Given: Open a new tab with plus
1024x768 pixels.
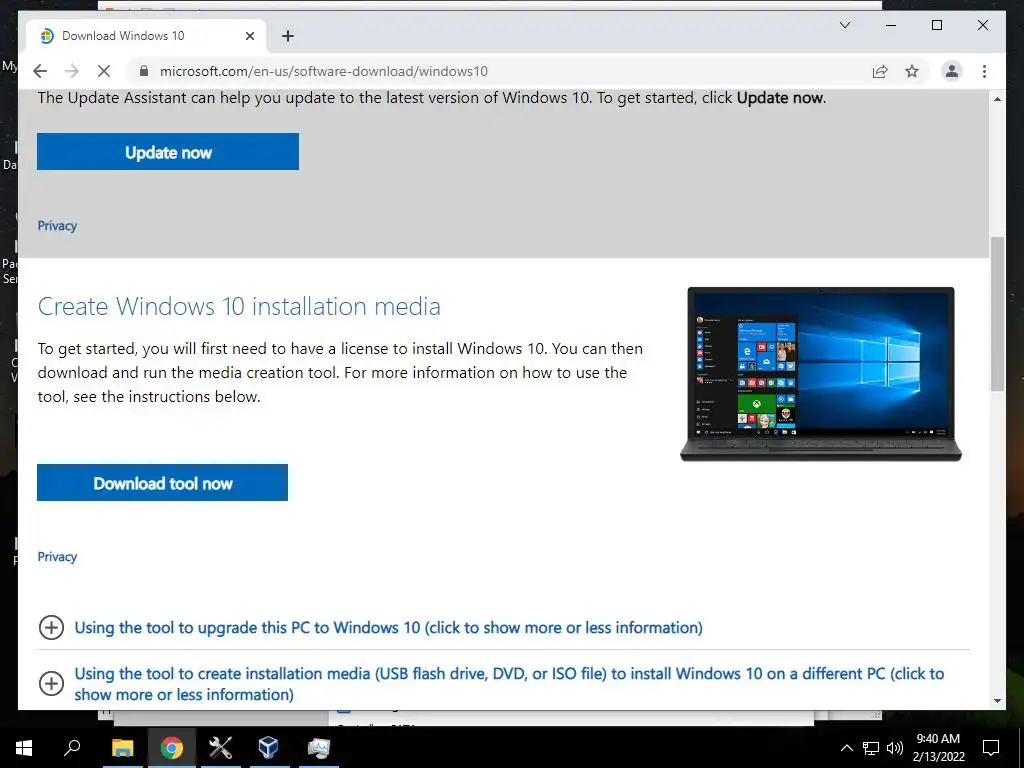Looking at the screenshot, I should (288, 36).
